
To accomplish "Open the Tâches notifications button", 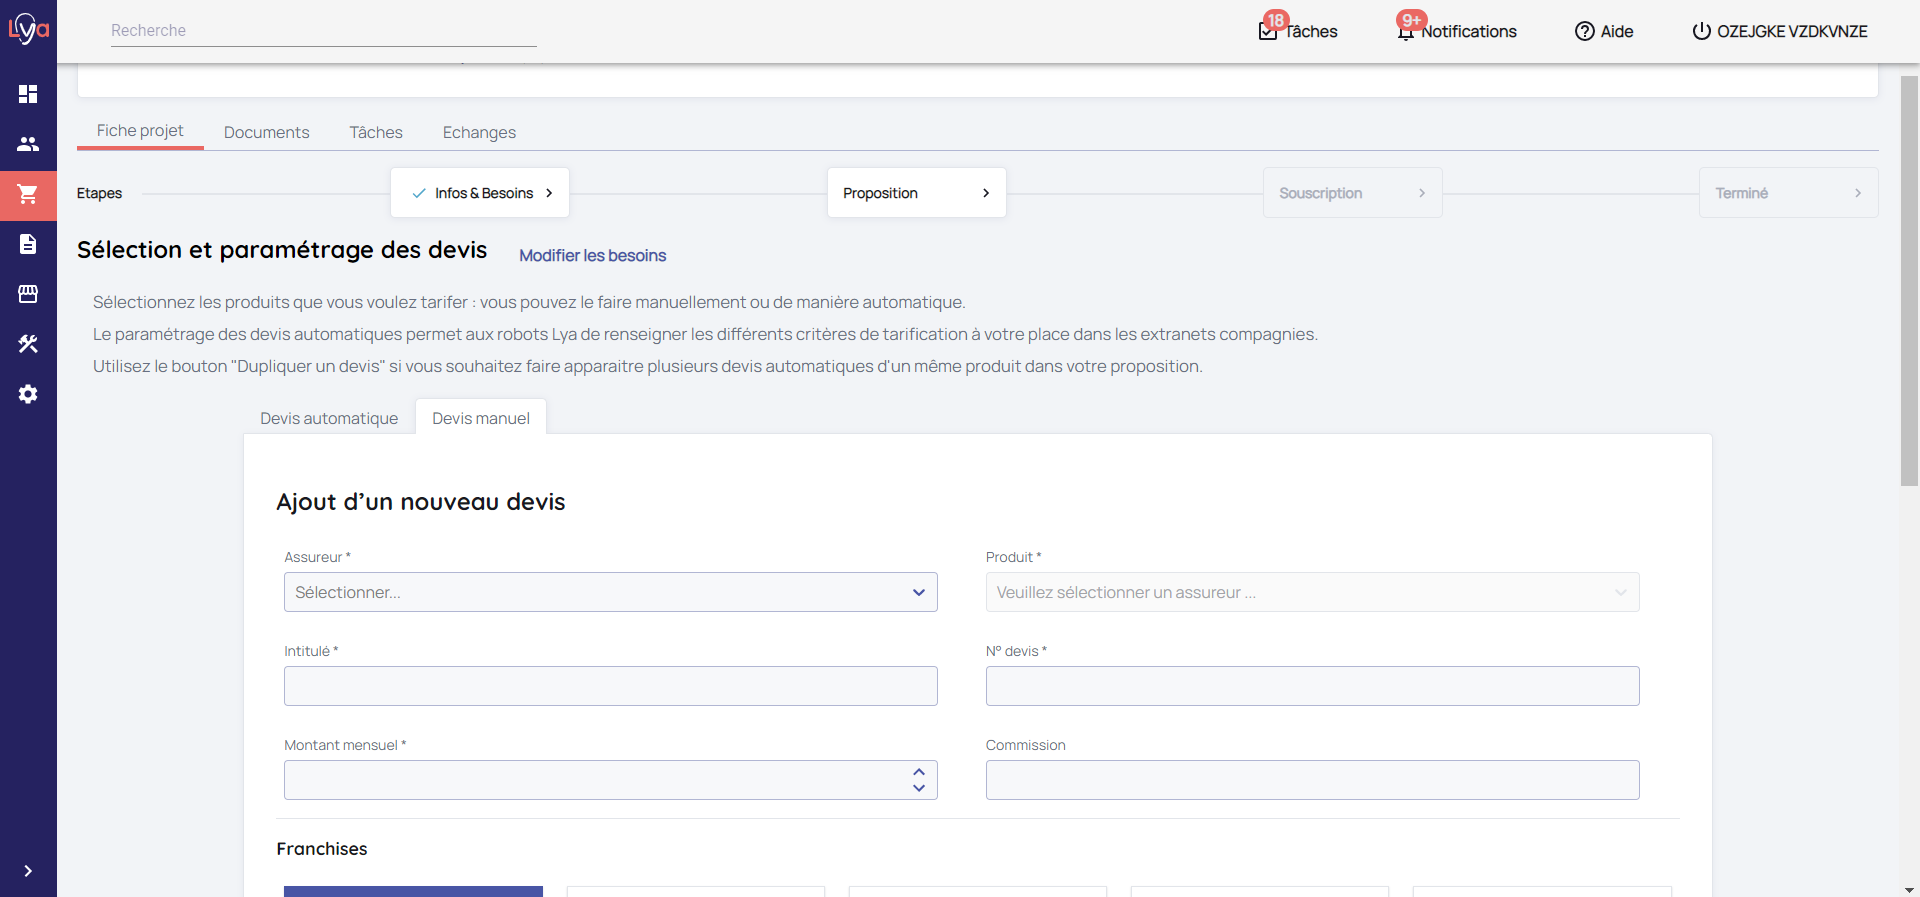I will point(1298,31).
